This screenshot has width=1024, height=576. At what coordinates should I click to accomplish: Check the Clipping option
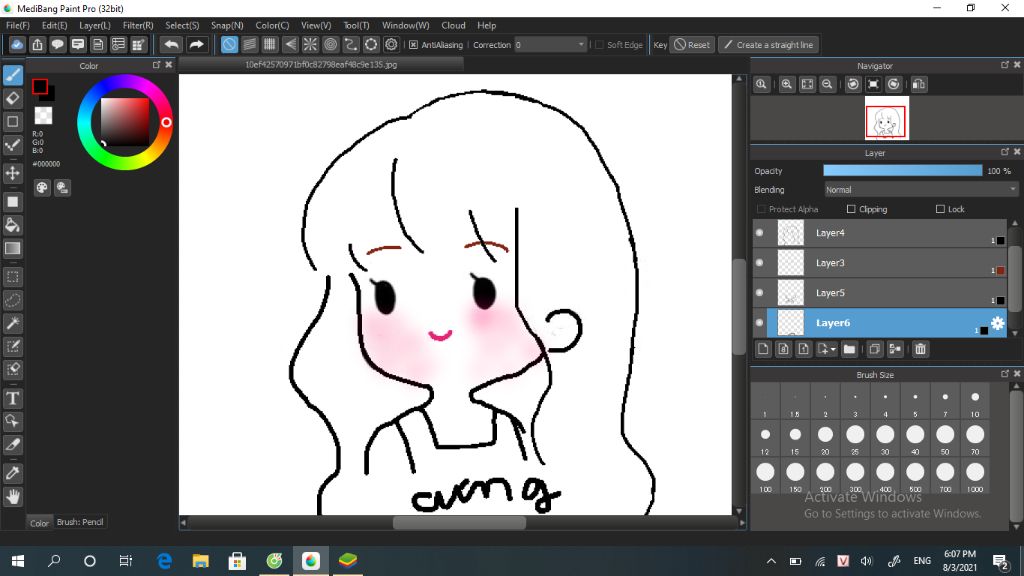(x=851, y=209)
